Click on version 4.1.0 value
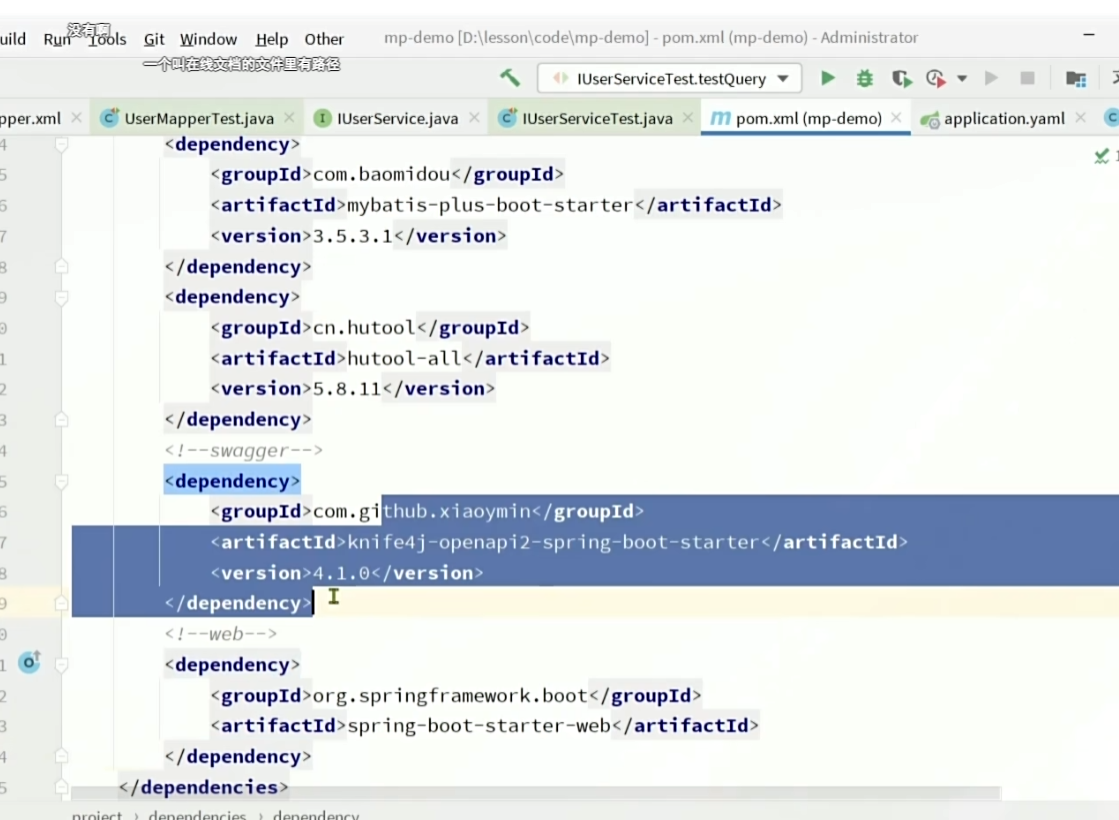1119x820 pixels. tap(341, 574)
